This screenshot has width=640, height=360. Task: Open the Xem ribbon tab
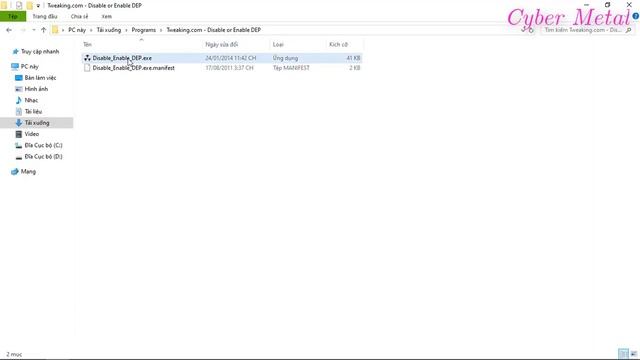tap(107, 16)
